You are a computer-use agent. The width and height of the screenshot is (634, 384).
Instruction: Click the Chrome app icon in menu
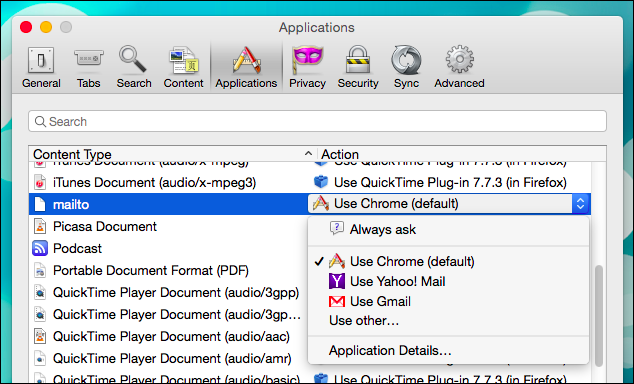point(337,261)
